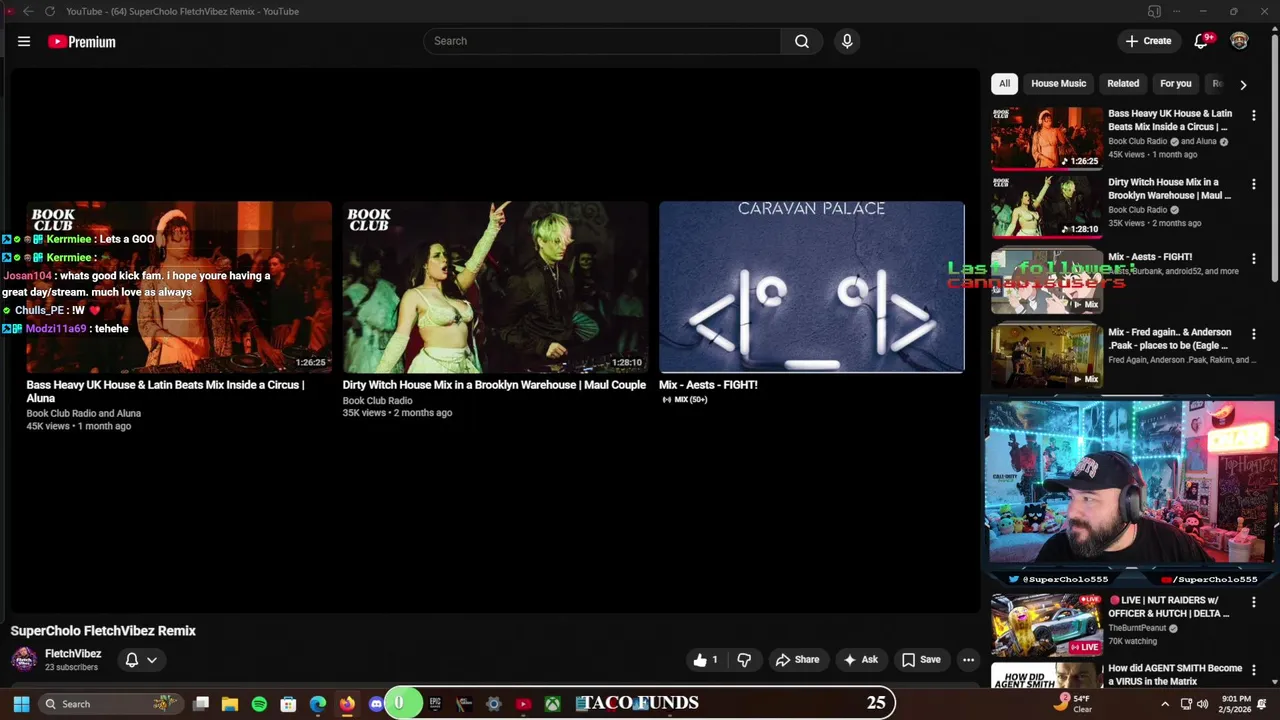Screen dimensions: 1280x720
Task: Open Dirty Witch House Mix sidebar thumbnail
Action: click(1046, 206)
